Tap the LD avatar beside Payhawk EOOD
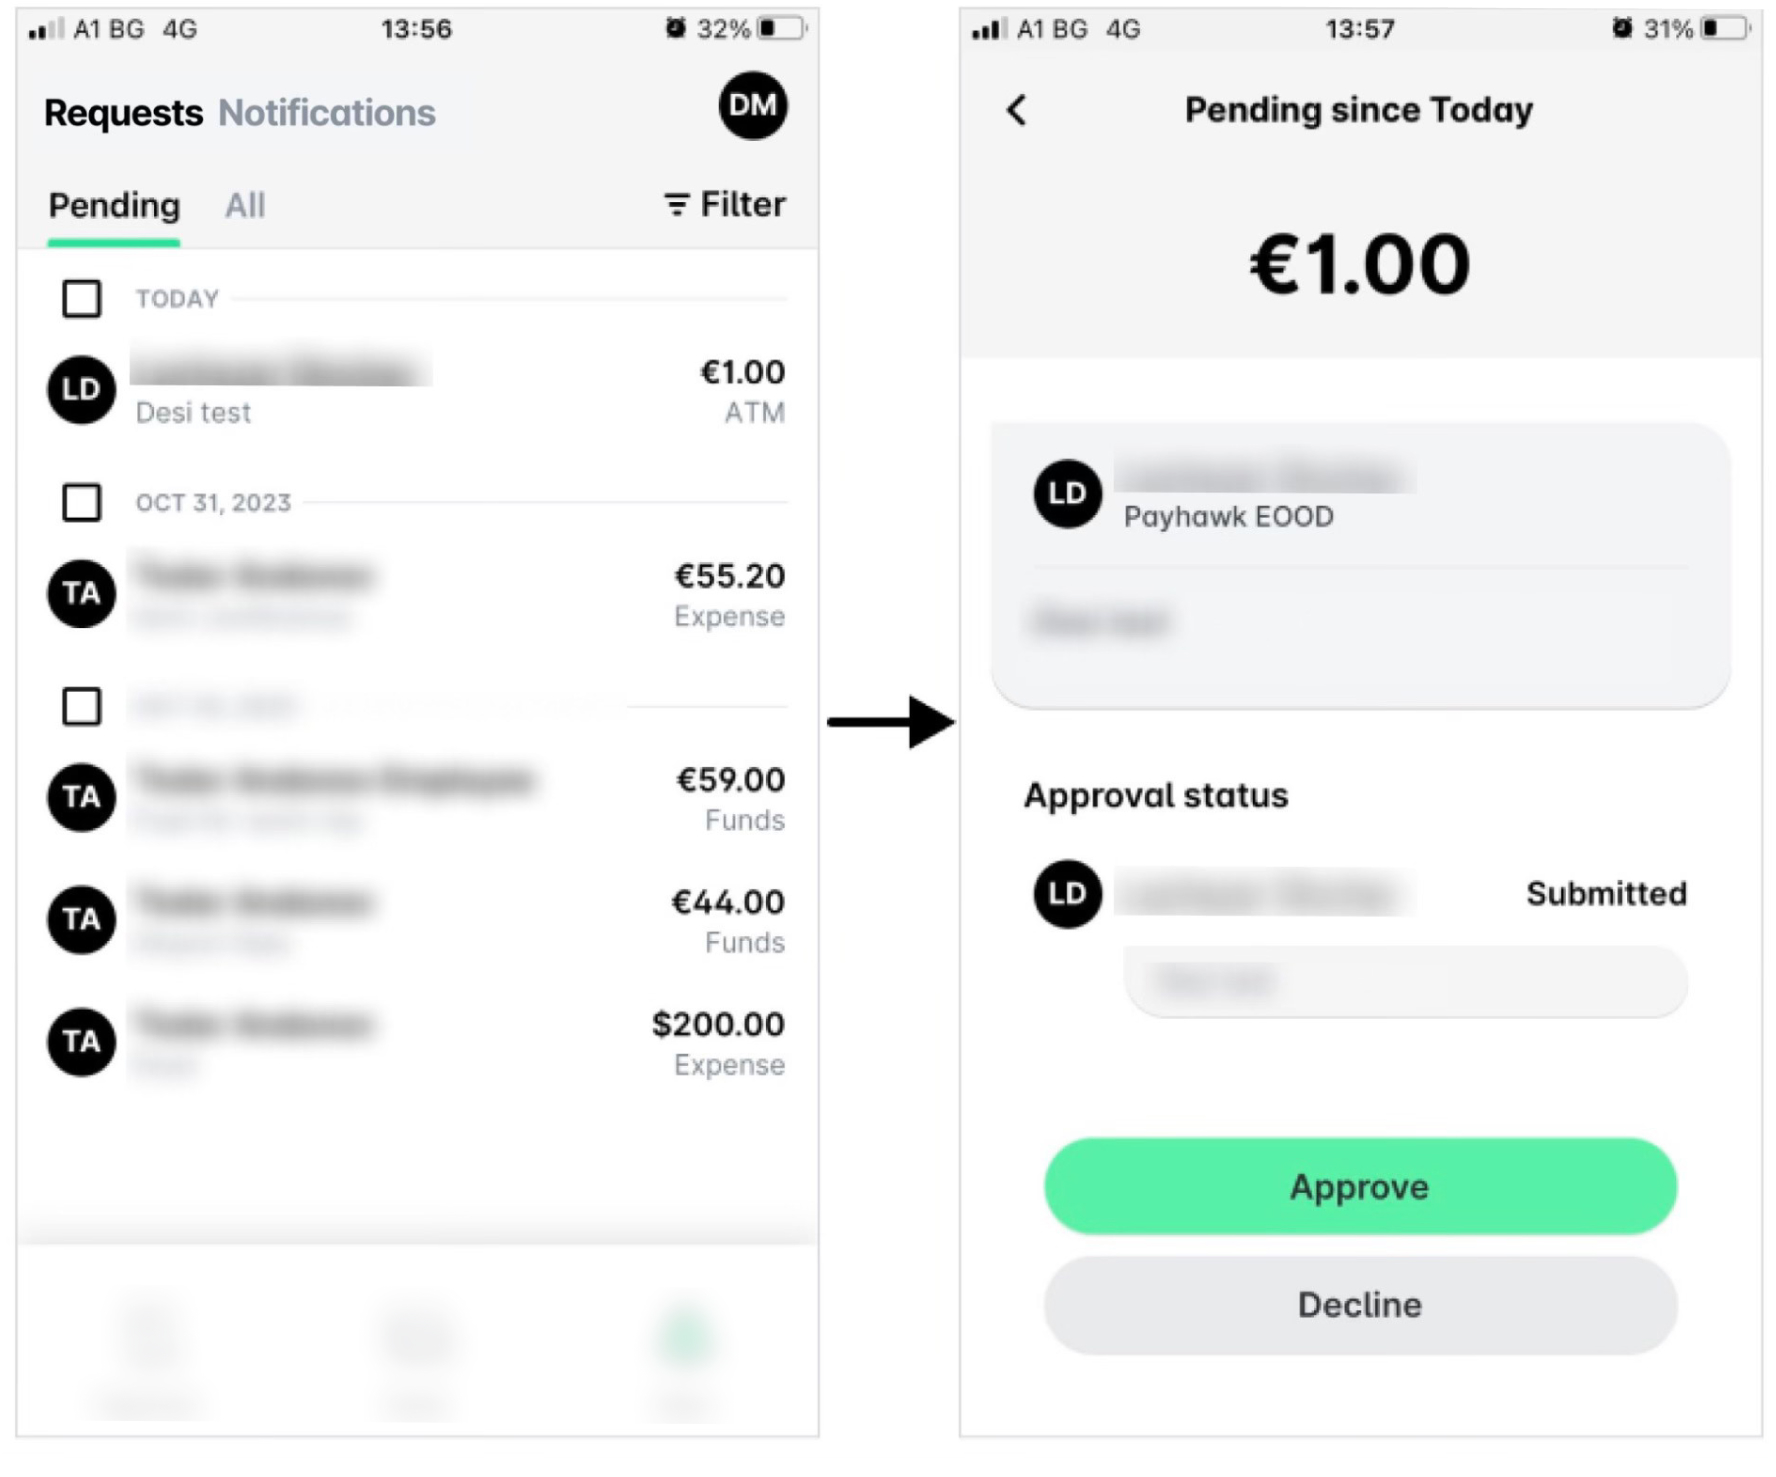1776x1477 pixels. pos(1067,493)
